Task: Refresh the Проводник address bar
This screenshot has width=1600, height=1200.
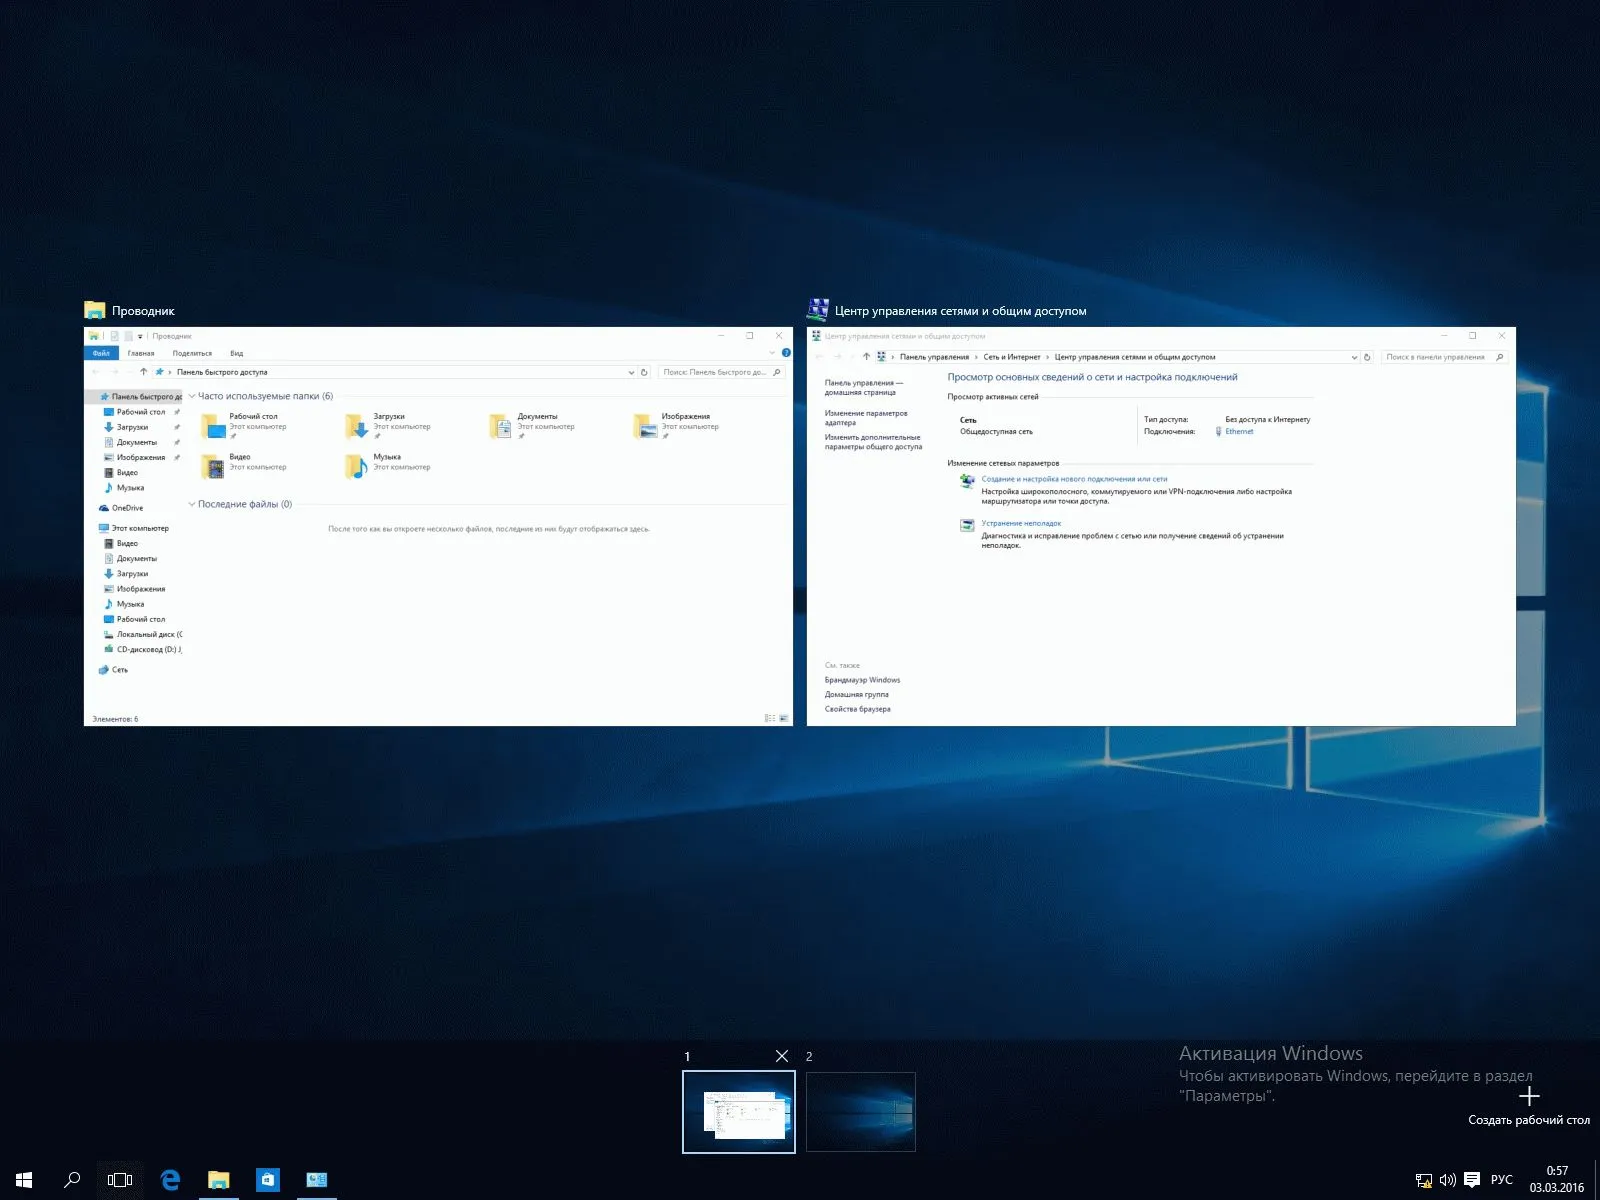Action: pos(644,372)
